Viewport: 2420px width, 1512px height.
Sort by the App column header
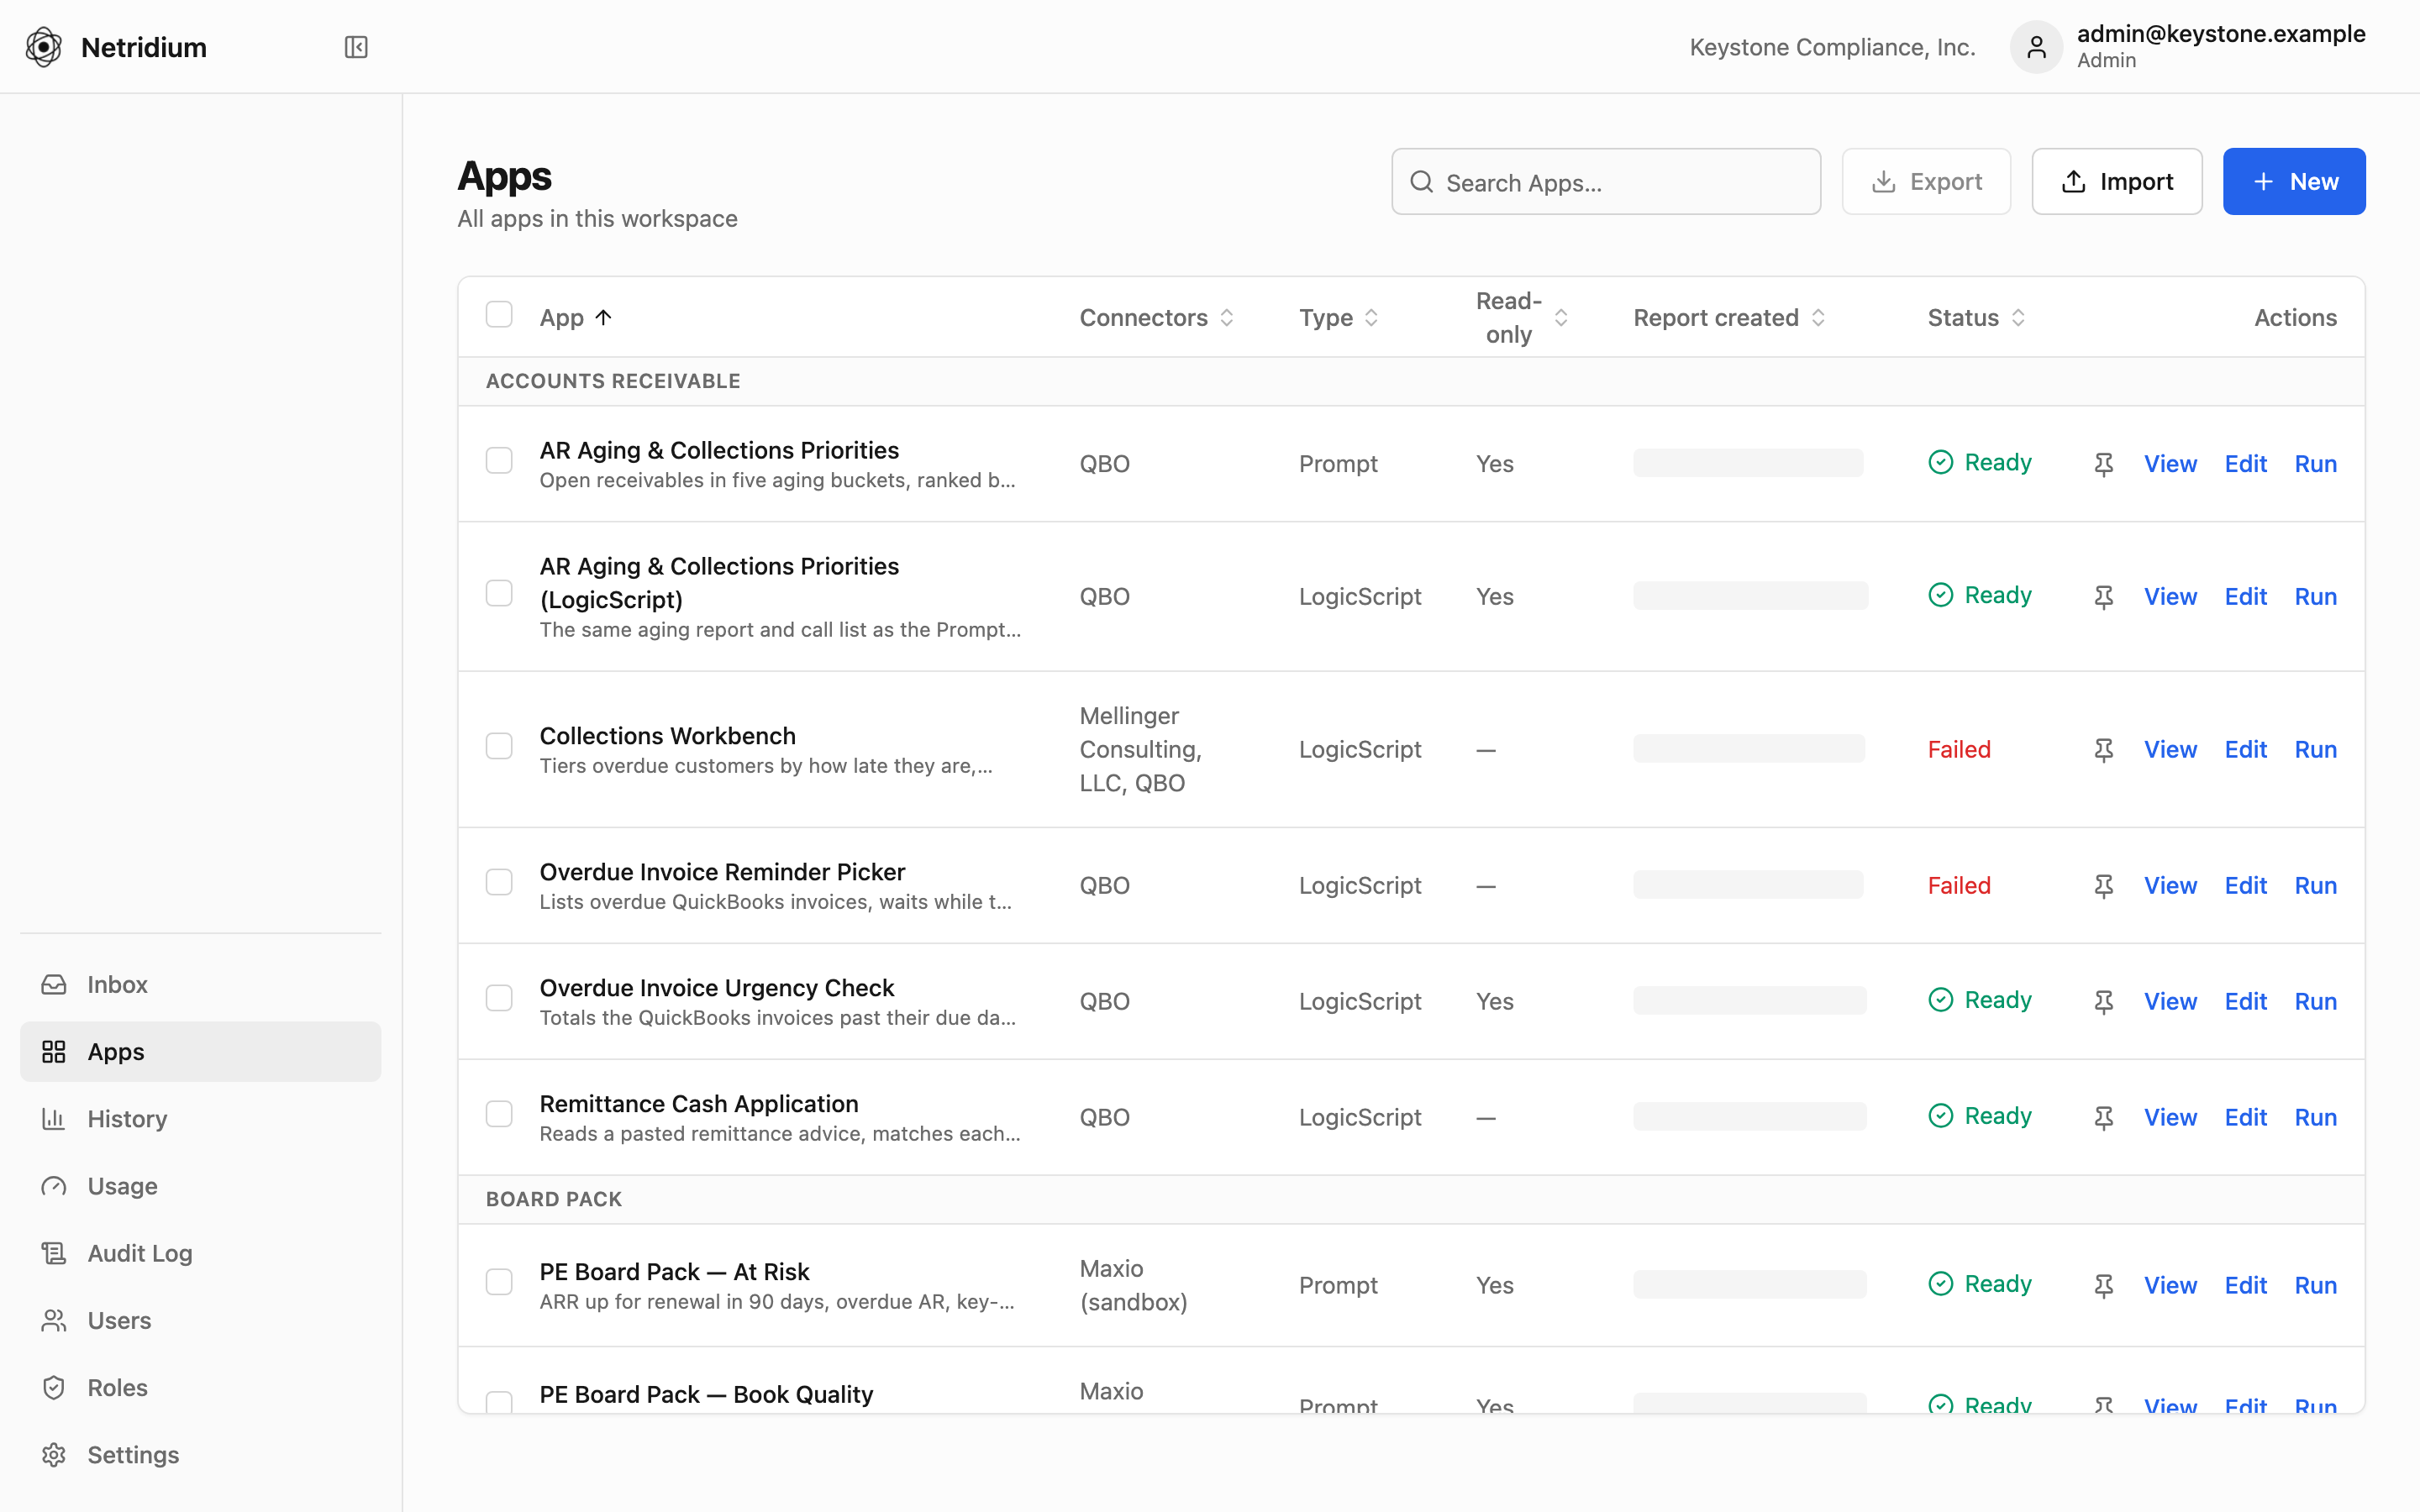[576, 318]
